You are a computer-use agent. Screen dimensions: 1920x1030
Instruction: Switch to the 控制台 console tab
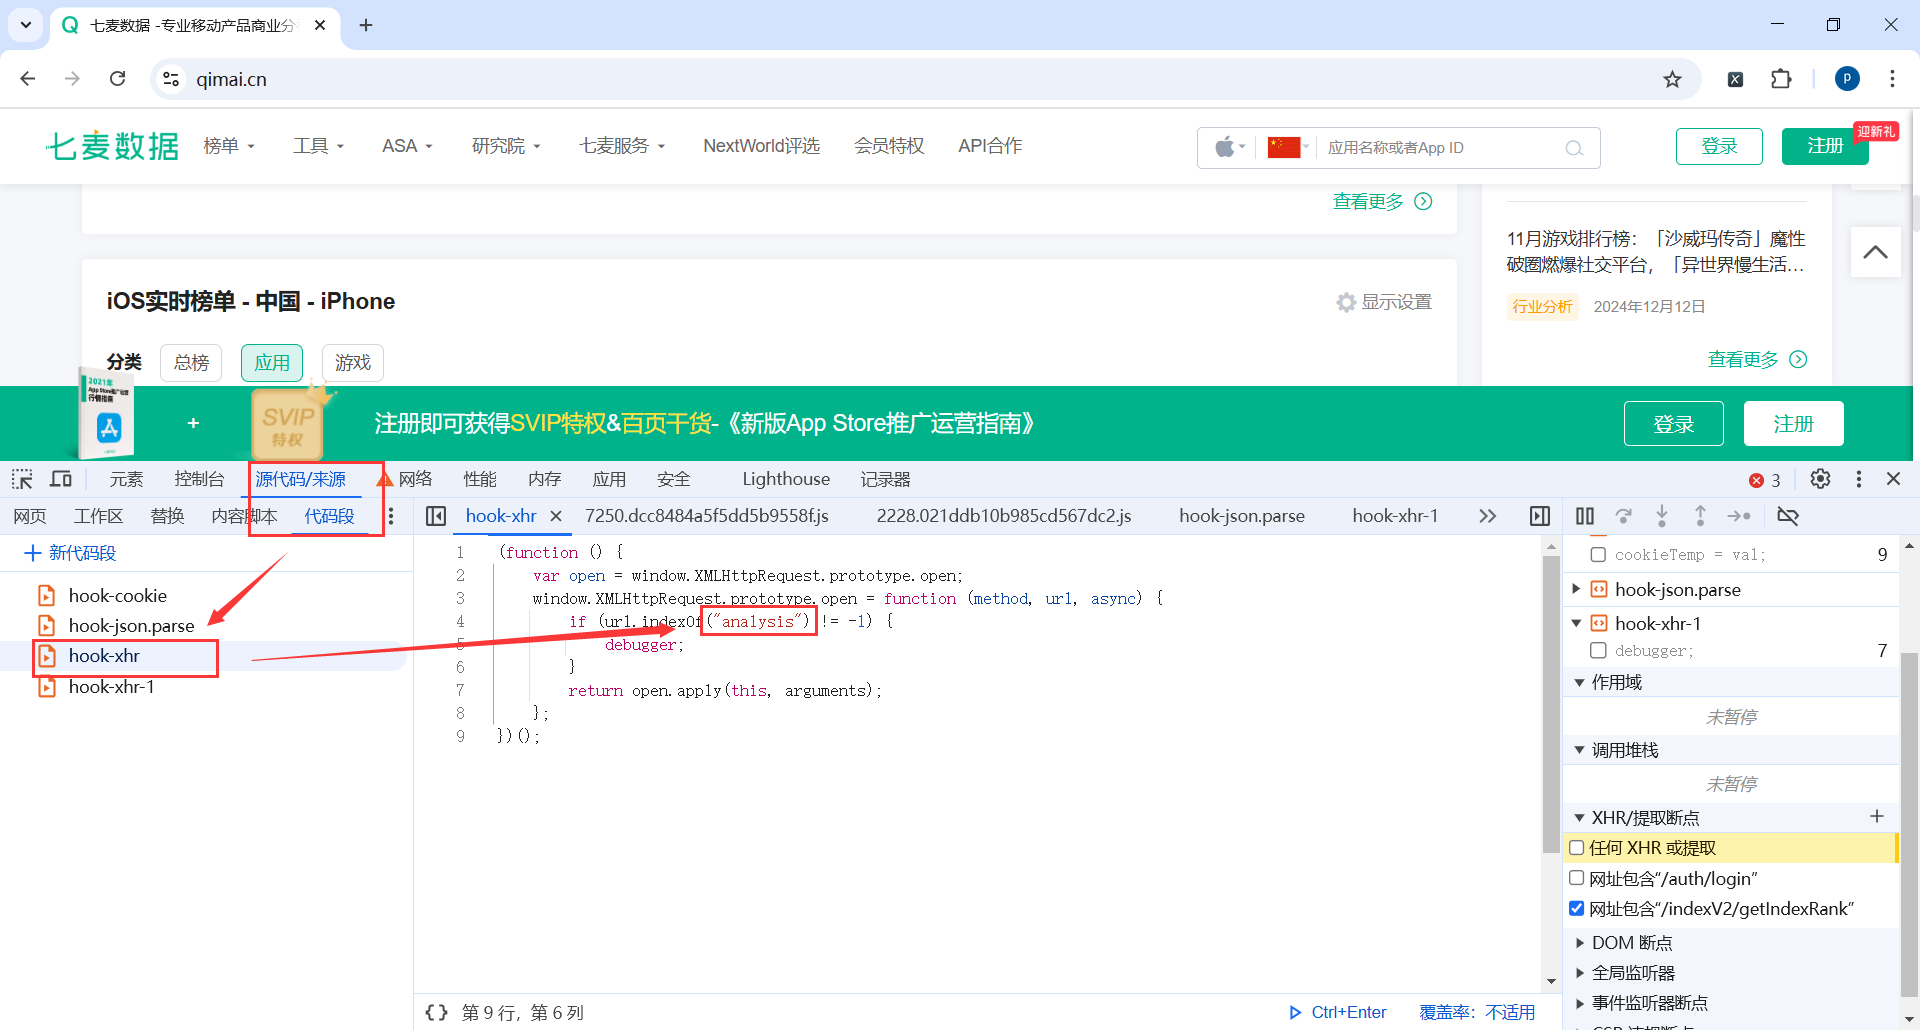tap(199, 479)
